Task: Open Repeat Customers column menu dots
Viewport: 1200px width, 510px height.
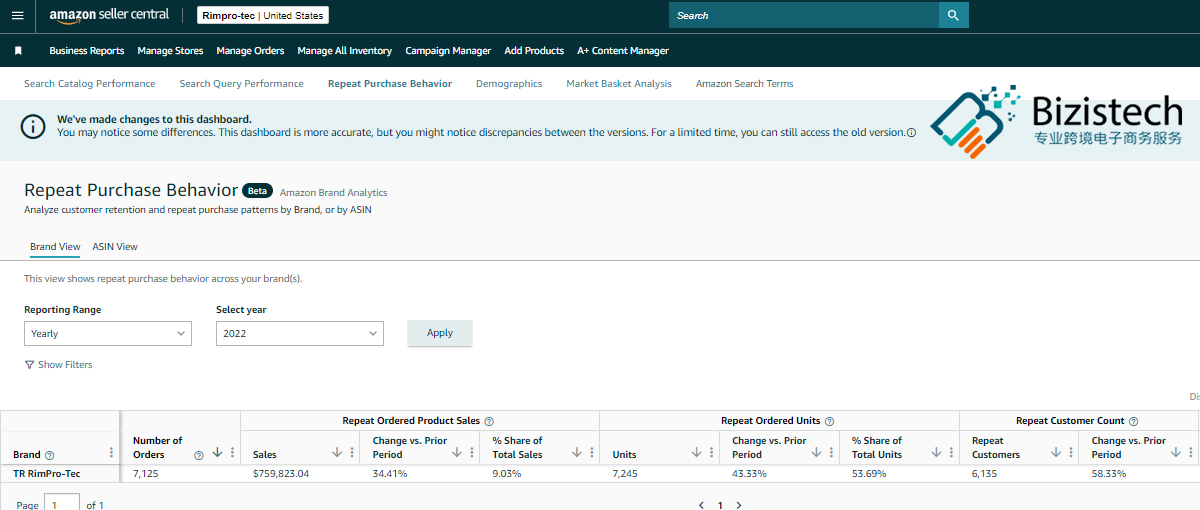Action: click(1072, 453)
